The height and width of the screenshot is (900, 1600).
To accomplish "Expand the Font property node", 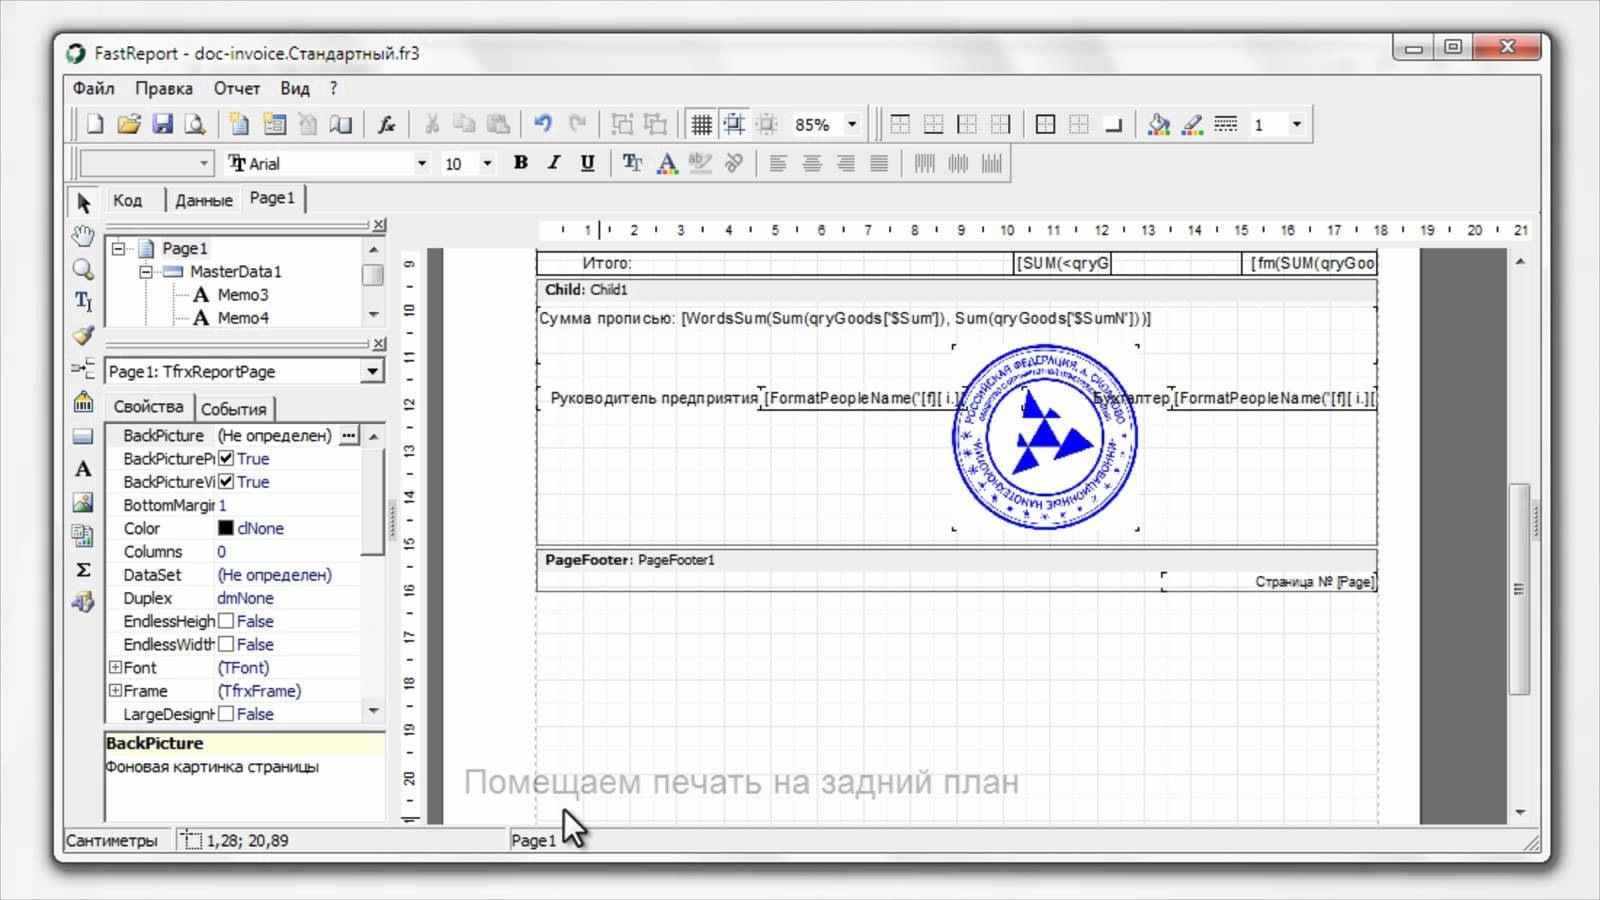I will (x=115, y=667).
